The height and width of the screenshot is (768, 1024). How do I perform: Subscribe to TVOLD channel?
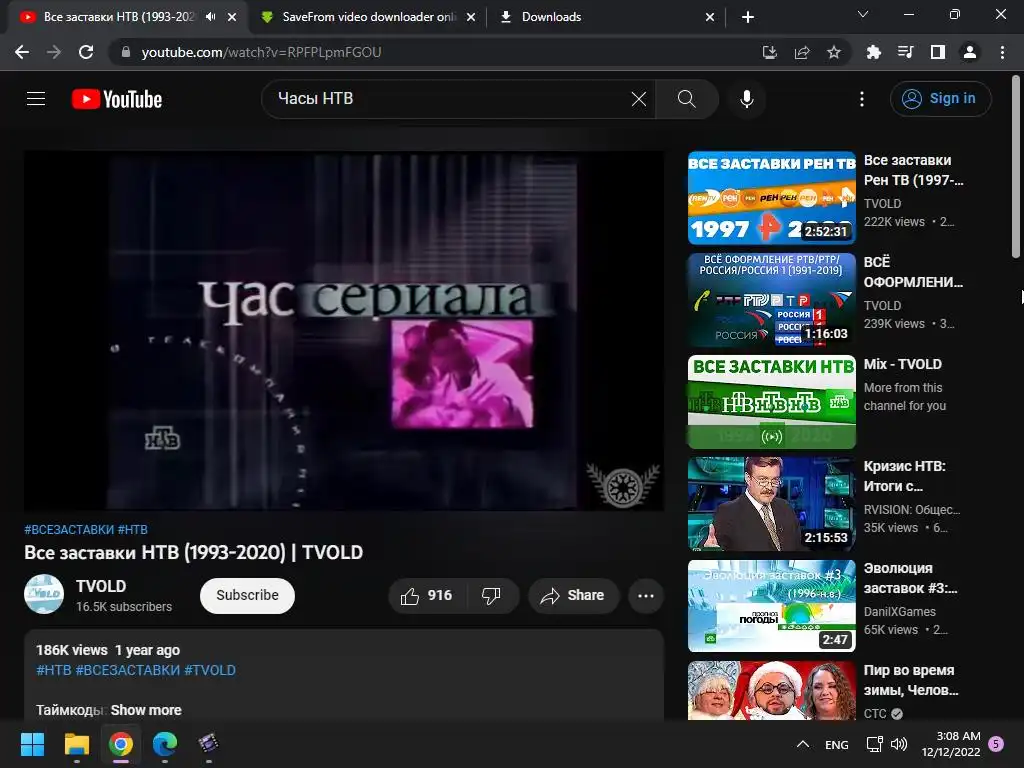[248, 596]
